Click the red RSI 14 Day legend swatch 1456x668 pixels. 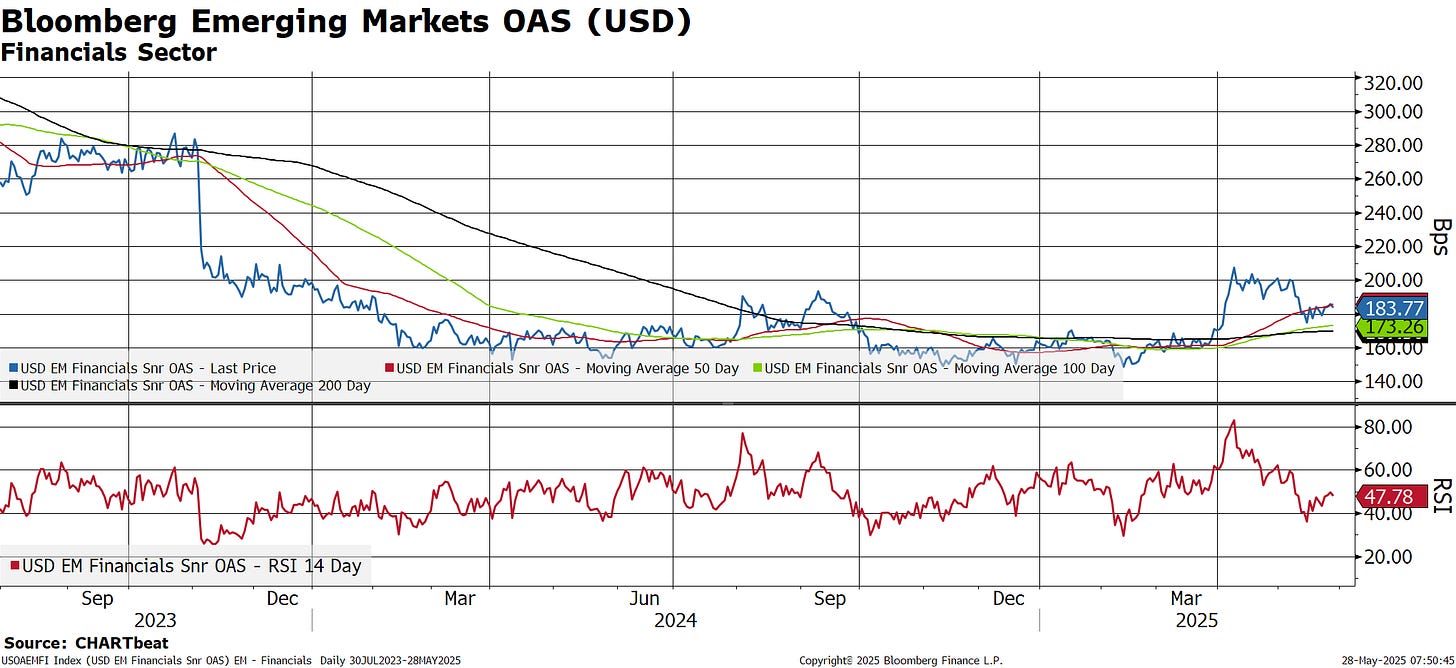click(x=14, y=566)
